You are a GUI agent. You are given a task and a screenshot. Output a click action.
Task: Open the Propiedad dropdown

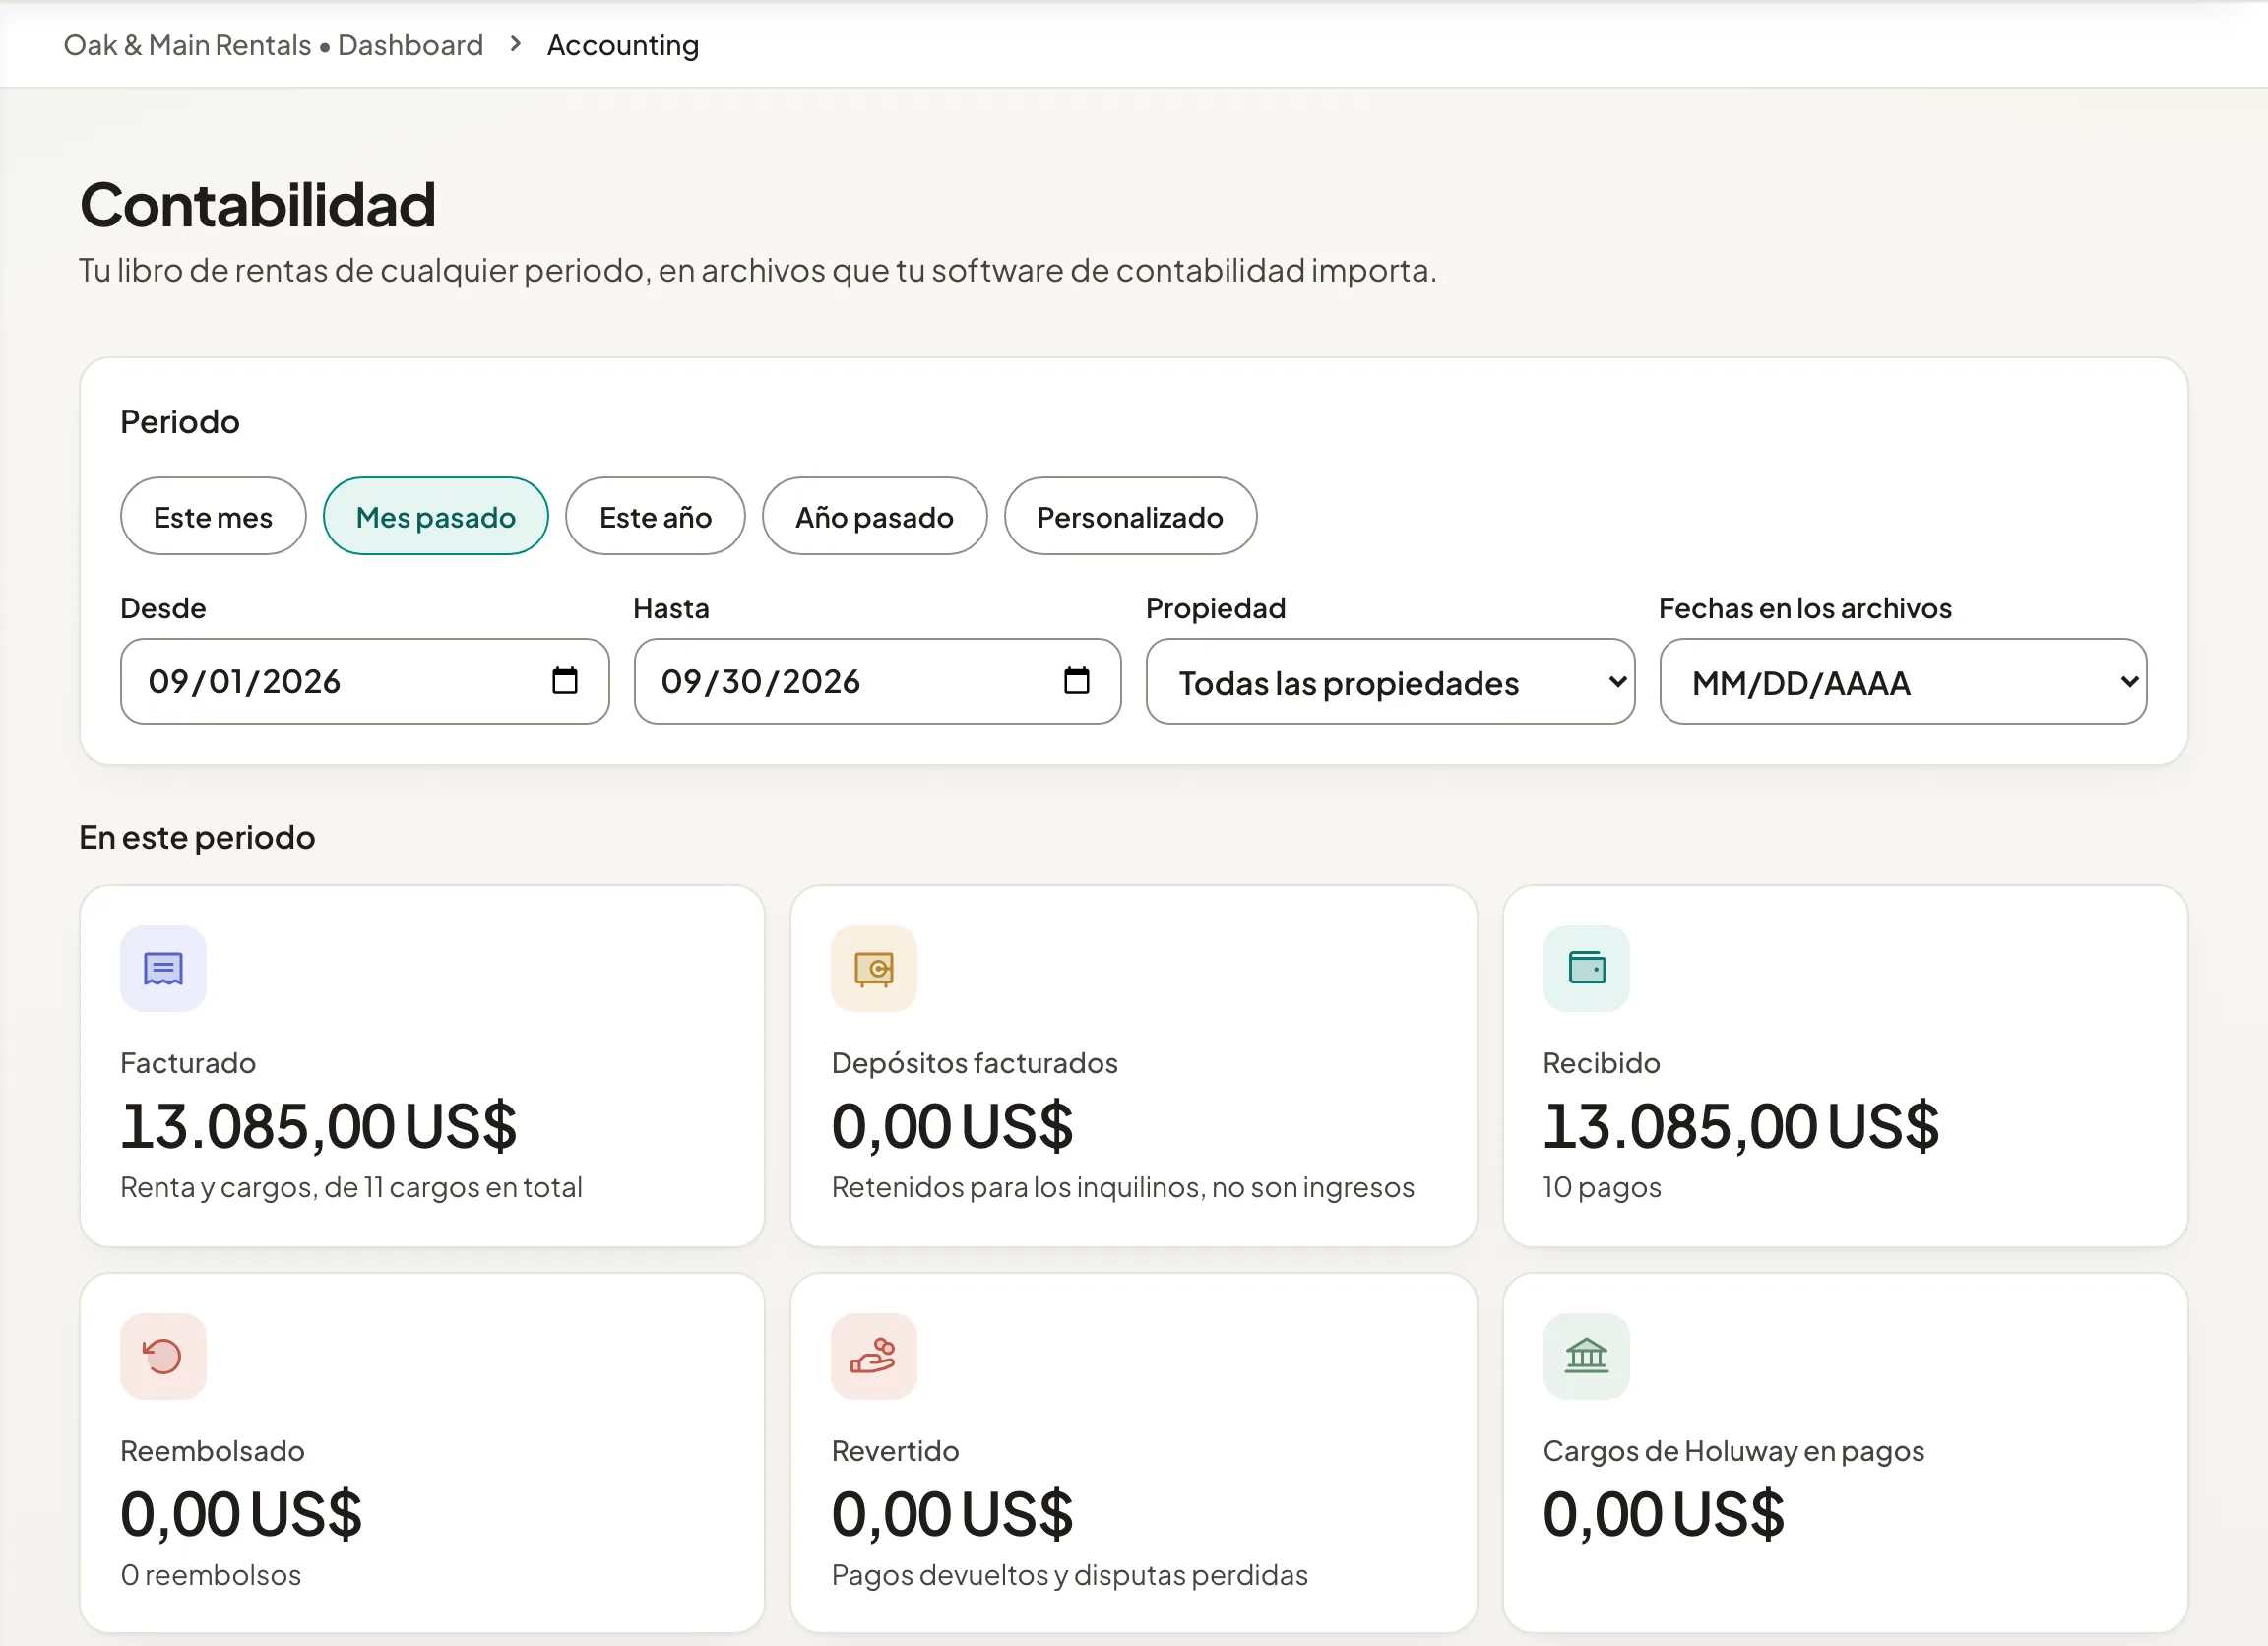[x=1390, y=681]
